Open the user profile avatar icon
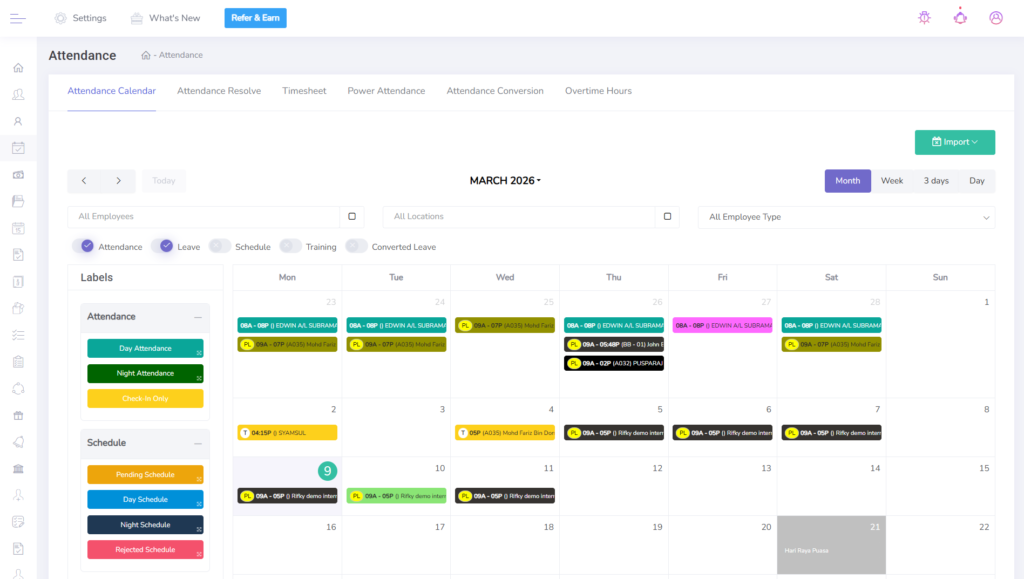1024x579 pixels. point(996,18)
